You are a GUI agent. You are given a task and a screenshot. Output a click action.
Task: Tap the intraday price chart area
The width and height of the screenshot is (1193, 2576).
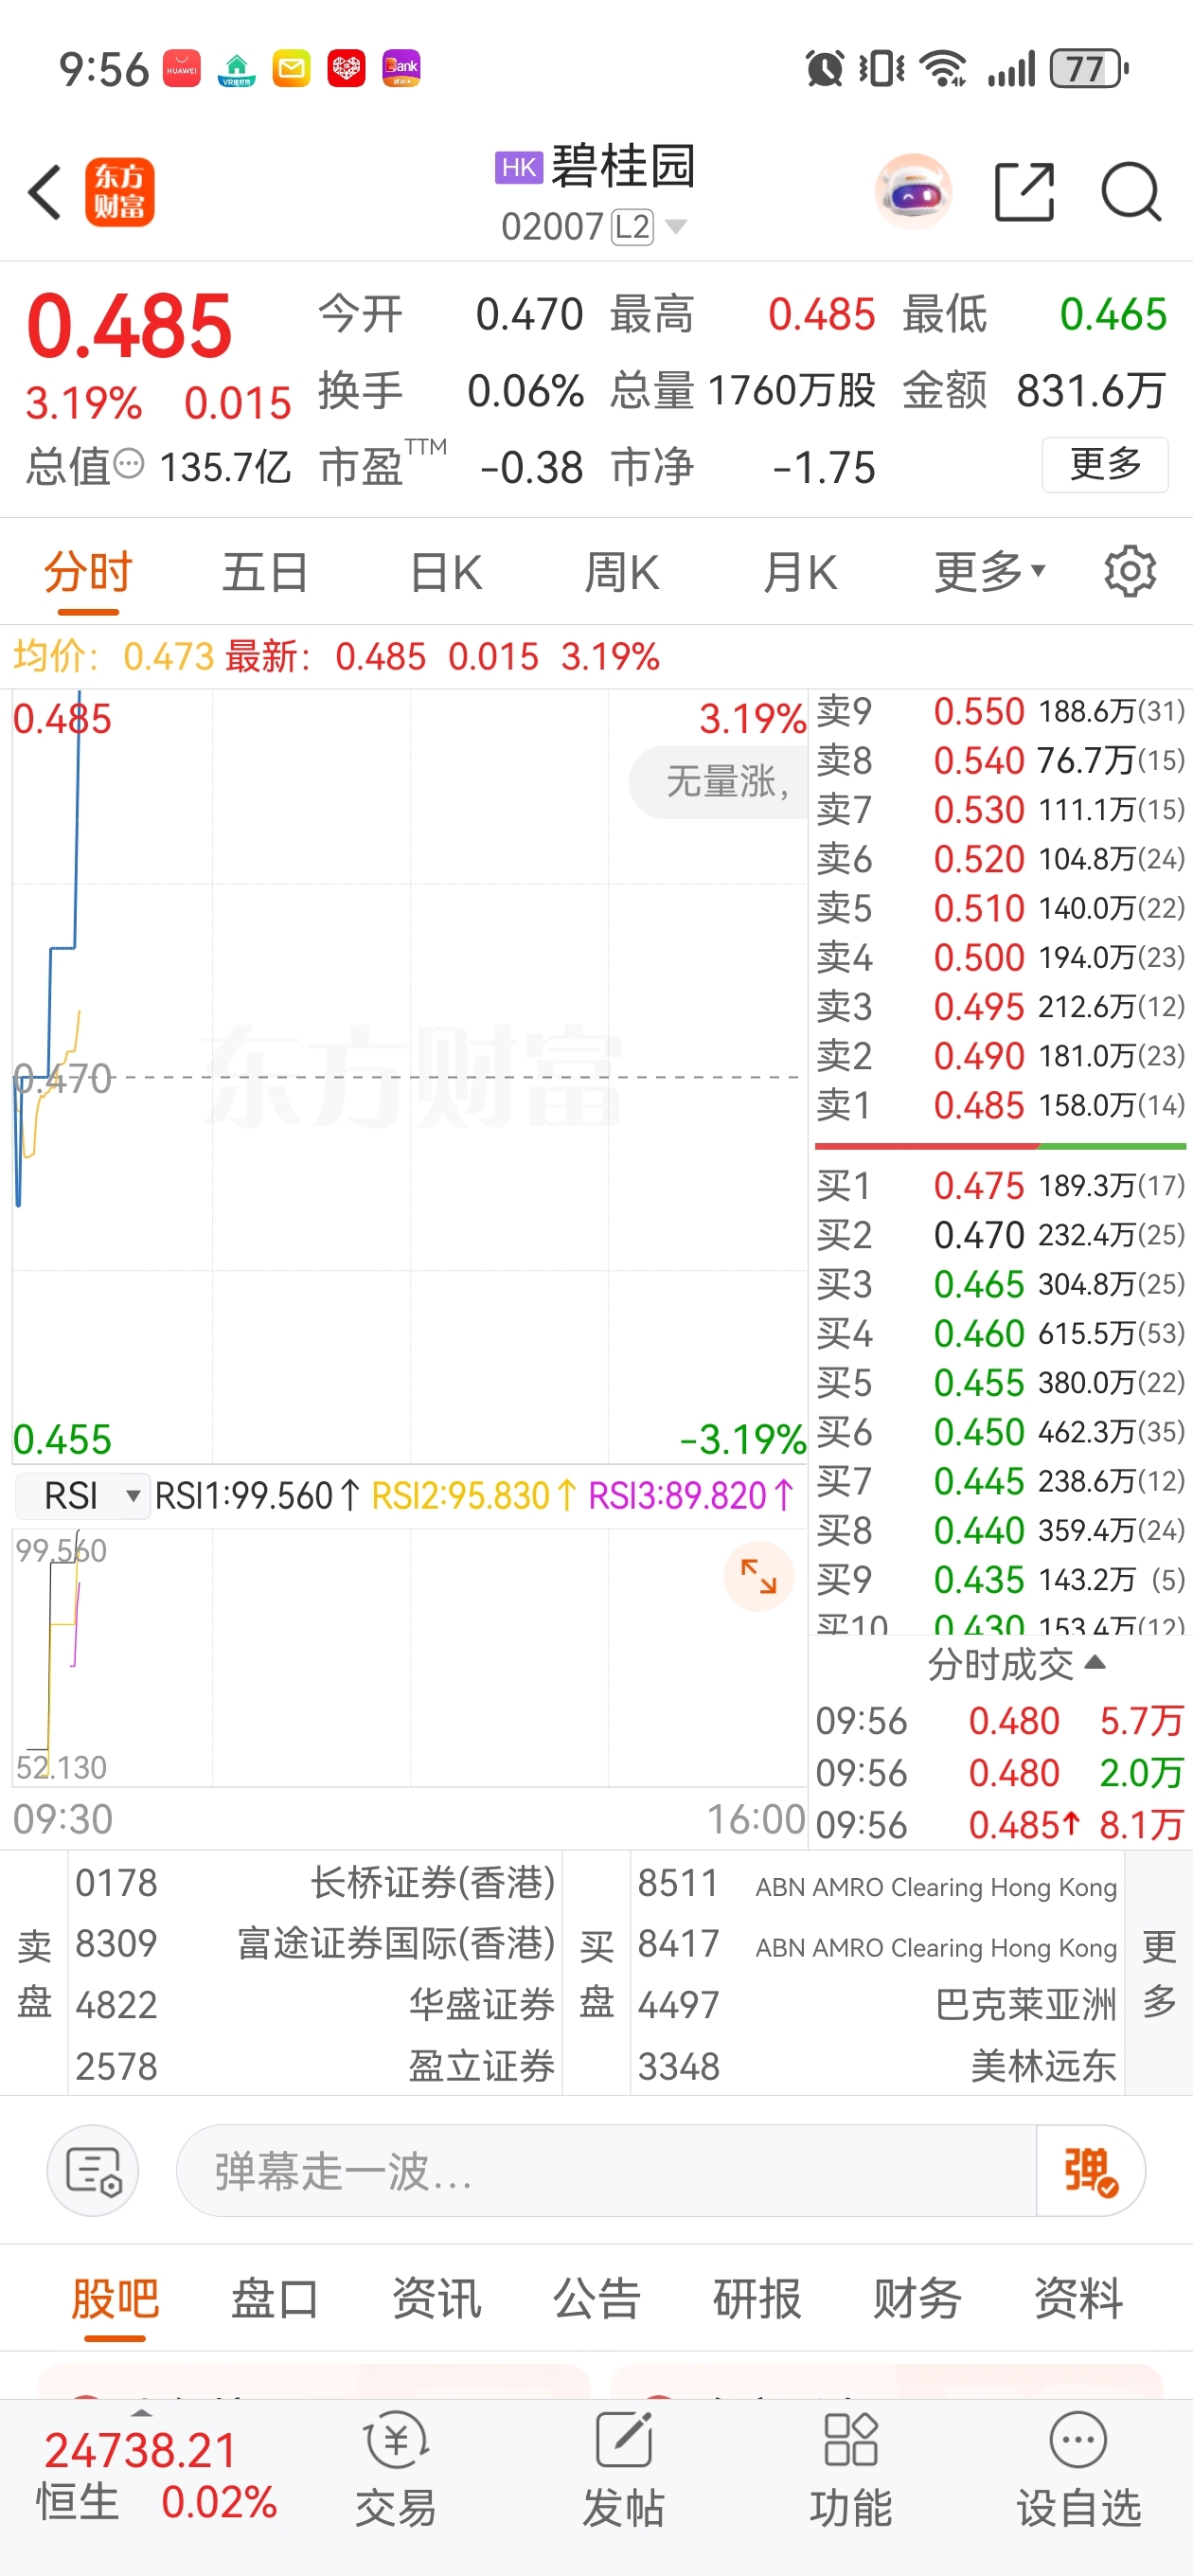click(409, 1077)
